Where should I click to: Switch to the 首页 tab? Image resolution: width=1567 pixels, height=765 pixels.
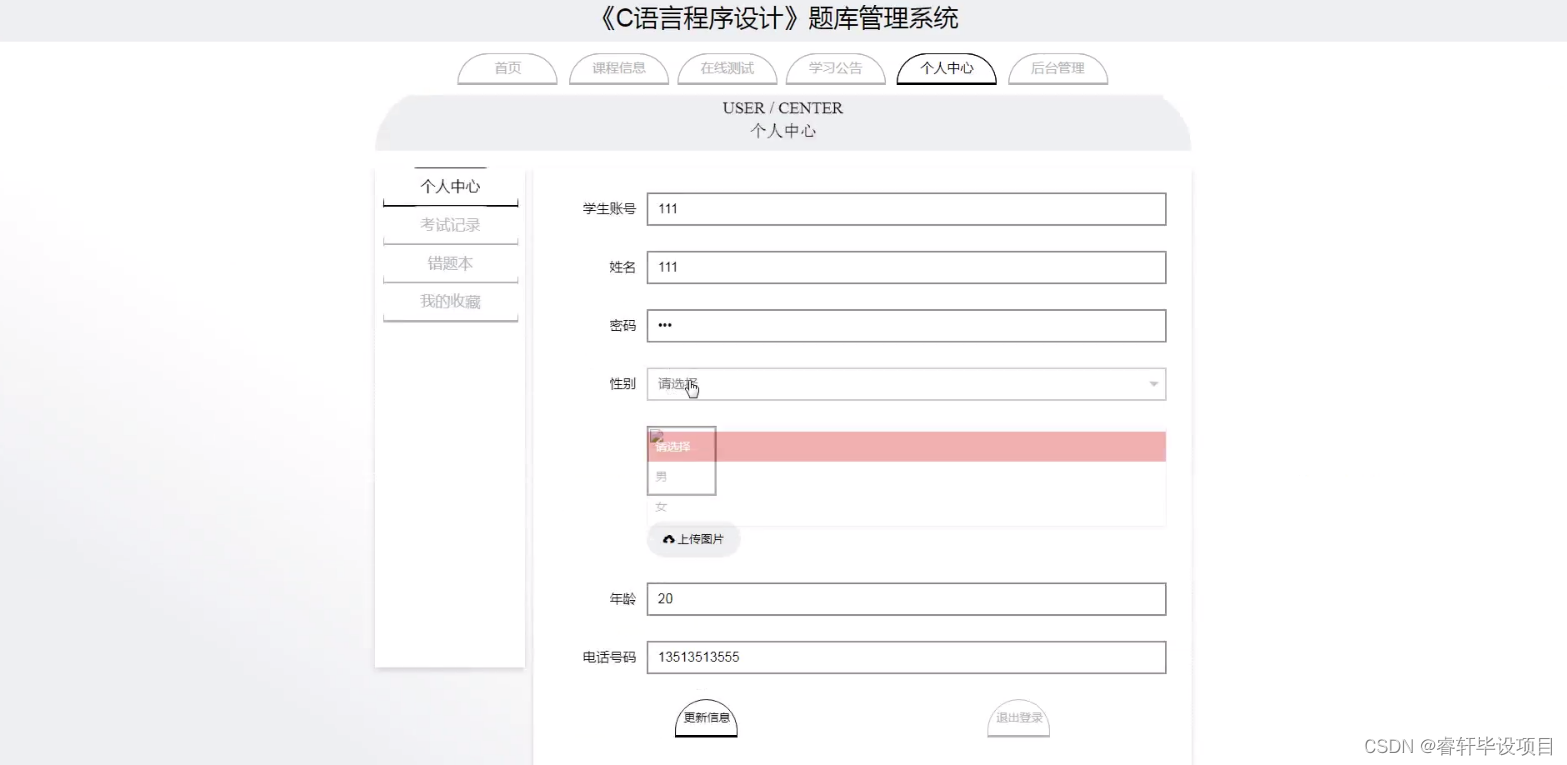506,69
